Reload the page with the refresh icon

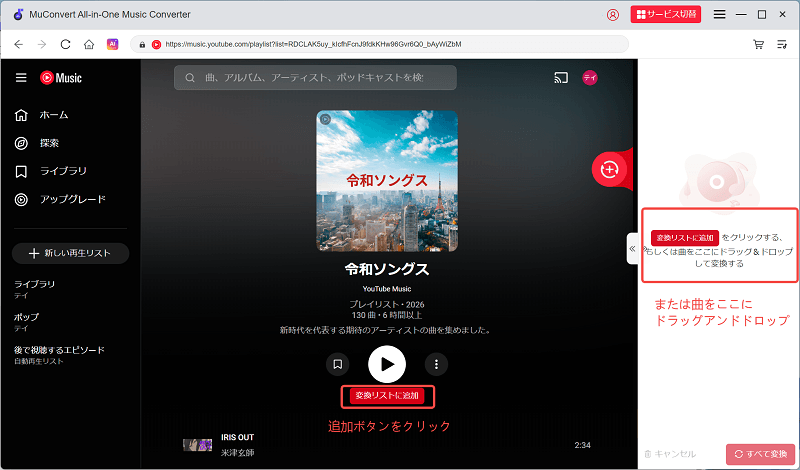[x=65, y=44]
